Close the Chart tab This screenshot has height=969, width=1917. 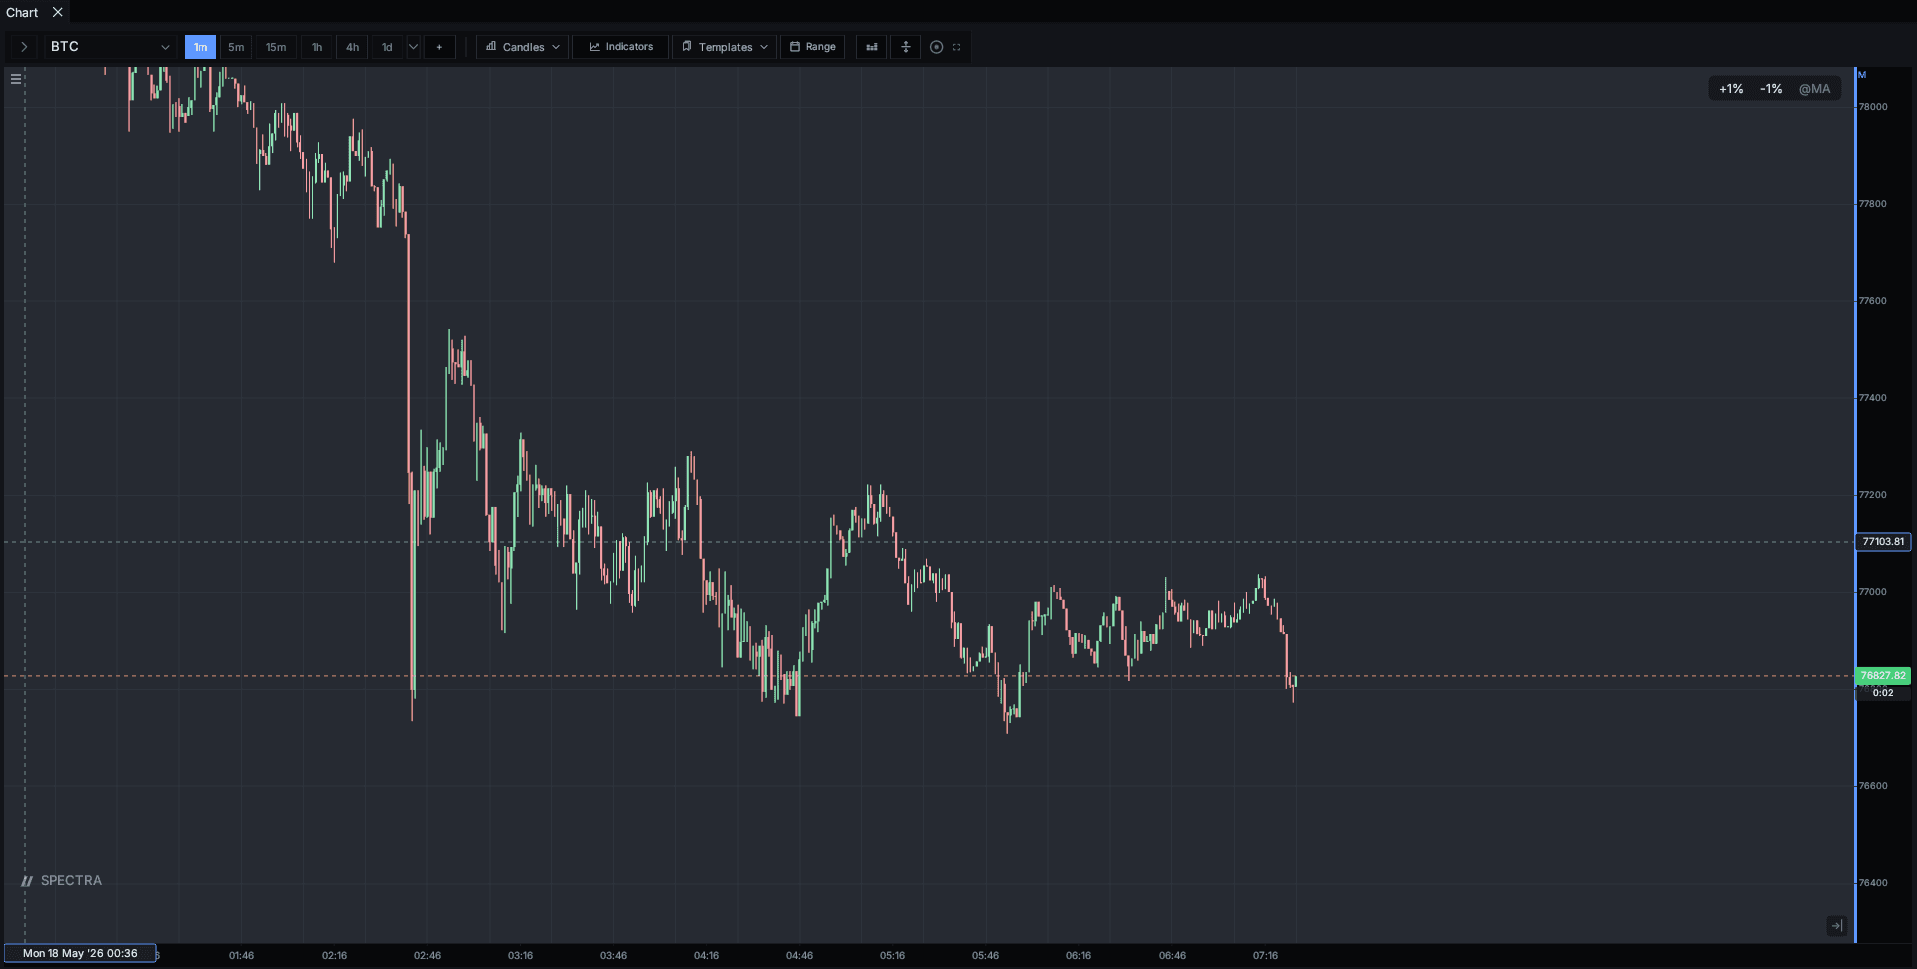(57, 12)
